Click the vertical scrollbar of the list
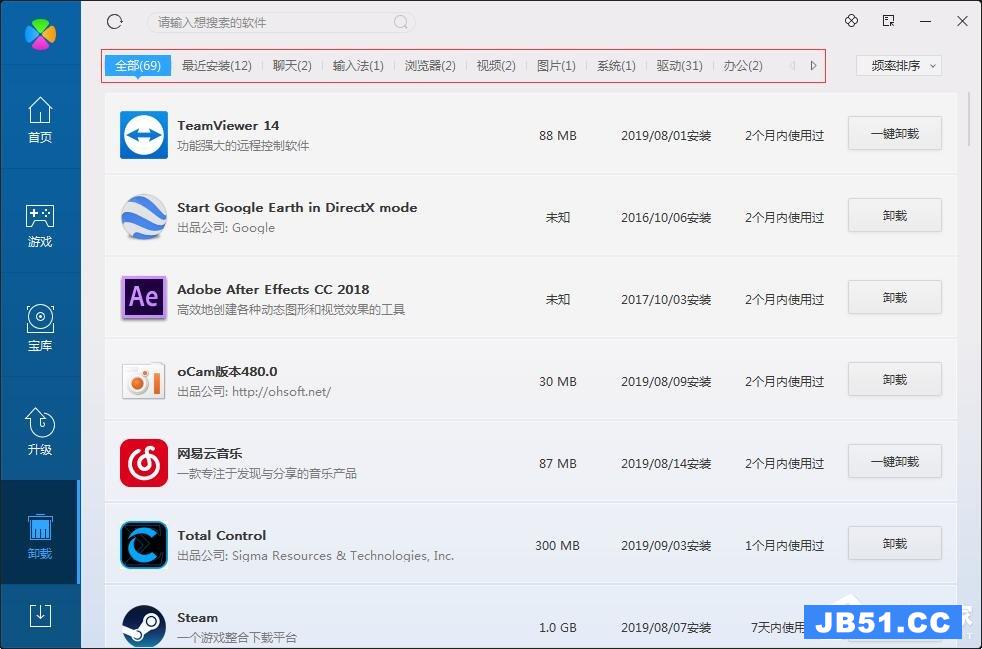This screenshot has width=982, height=649. [968, 120]
